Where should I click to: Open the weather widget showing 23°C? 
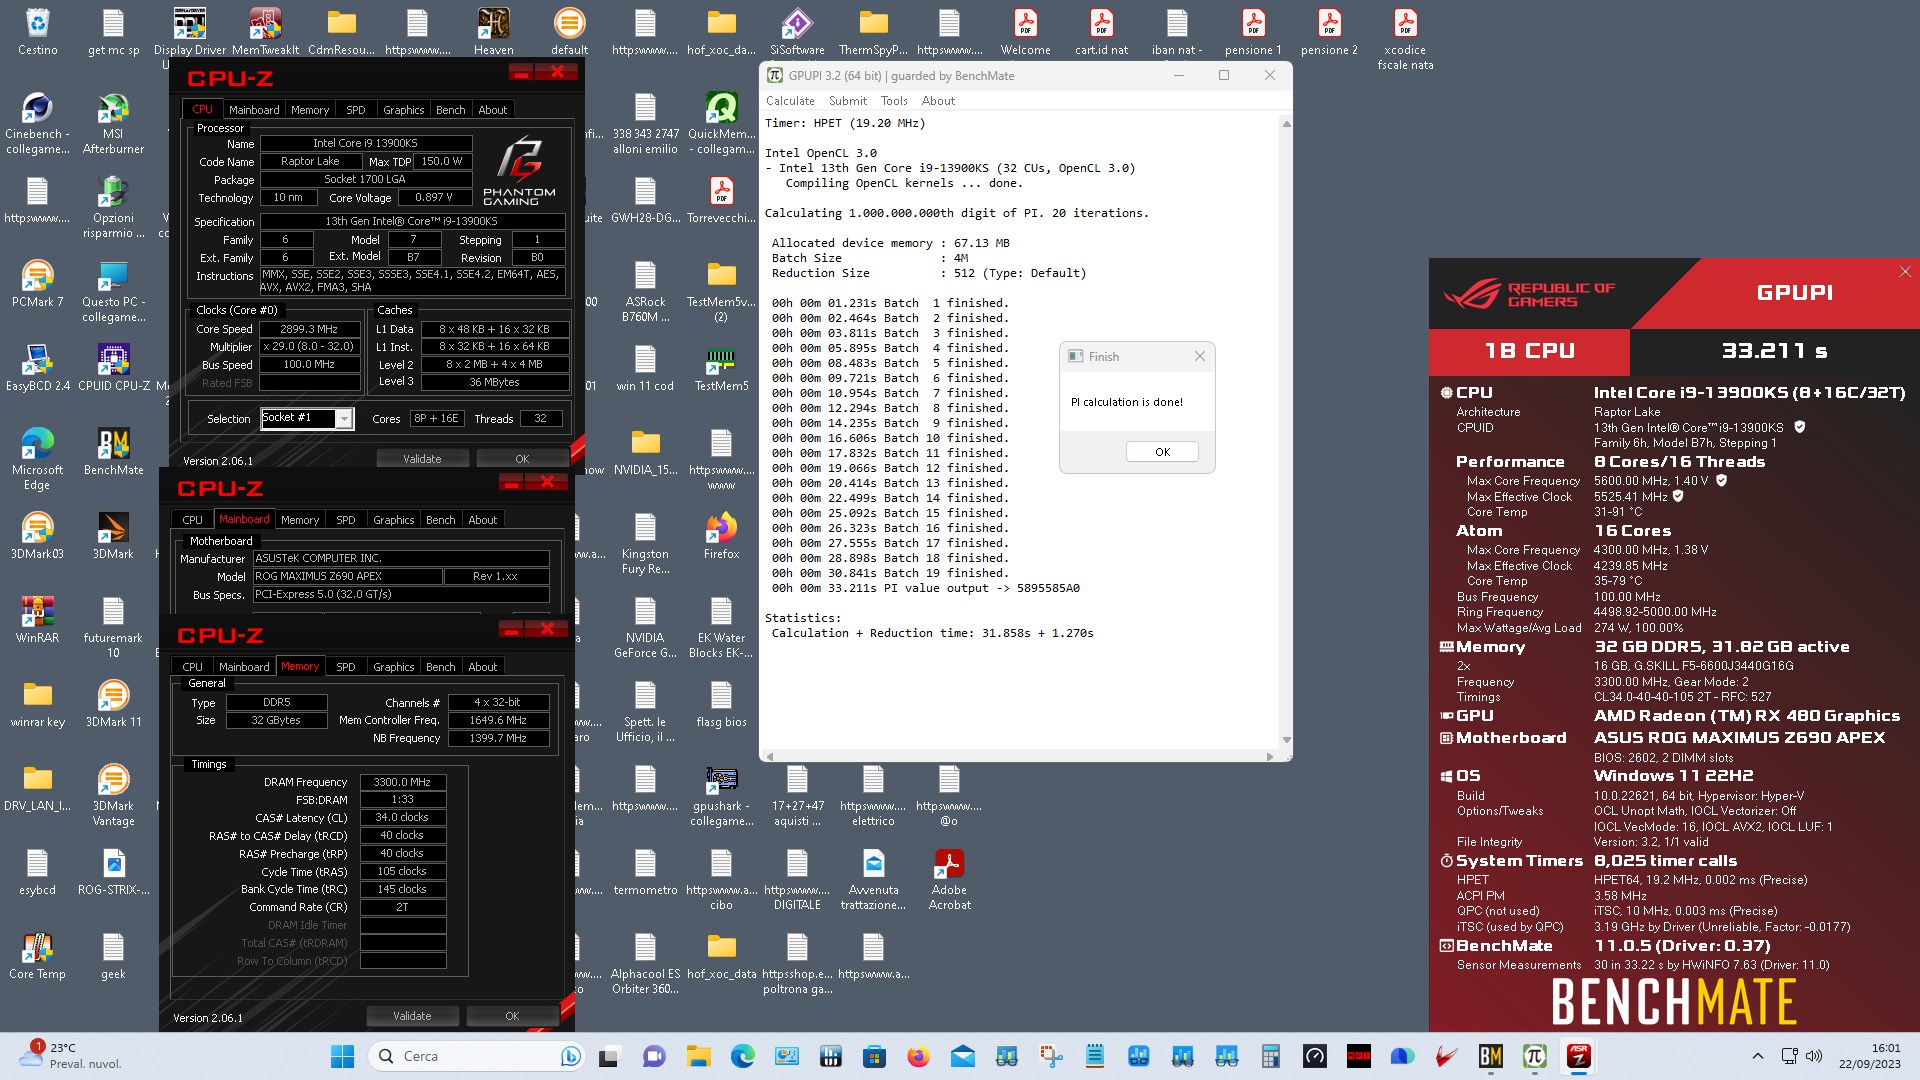[70, 1056]
